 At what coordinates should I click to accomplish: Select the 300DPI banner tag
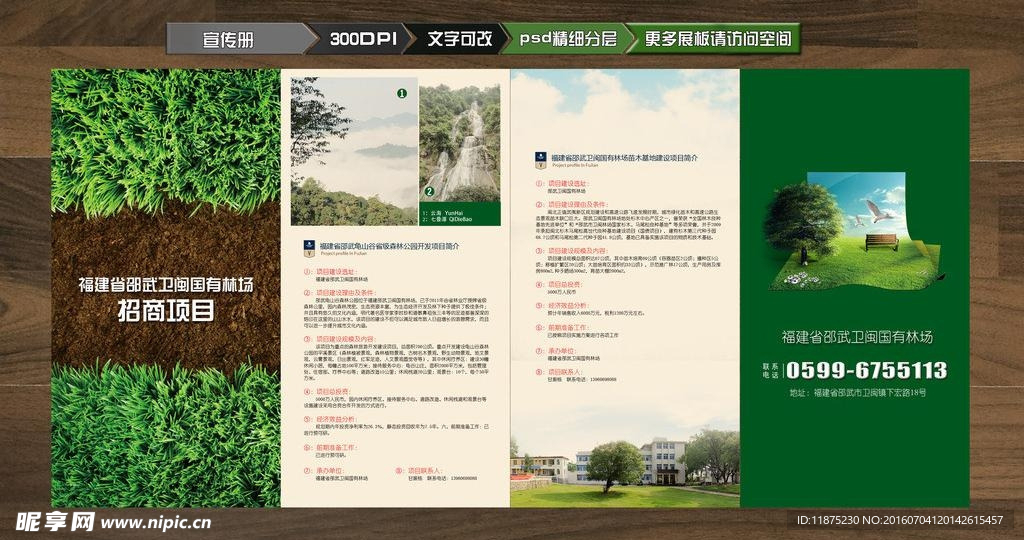click(x=363, y=39)
